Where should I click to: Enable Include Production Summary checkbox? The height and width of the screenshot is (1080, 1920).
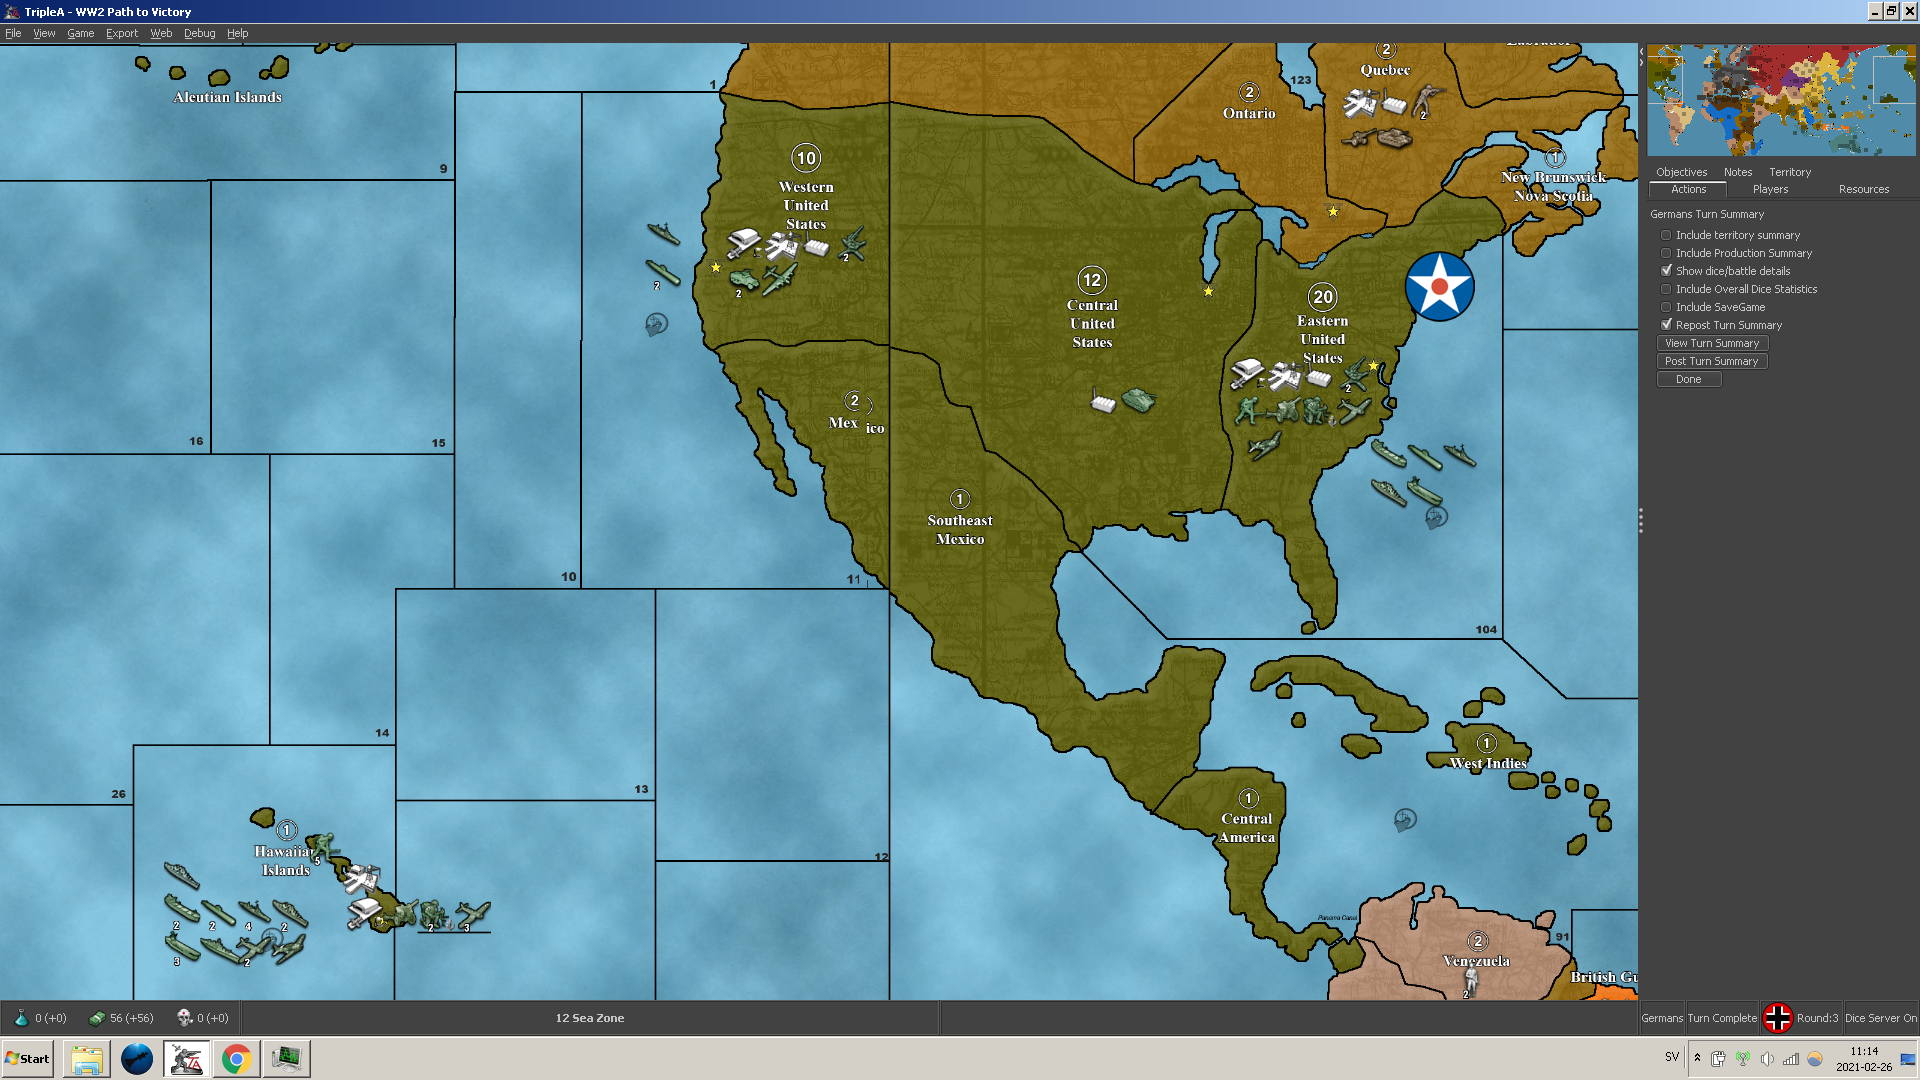pyautogui.click(x=1666, y=253)
